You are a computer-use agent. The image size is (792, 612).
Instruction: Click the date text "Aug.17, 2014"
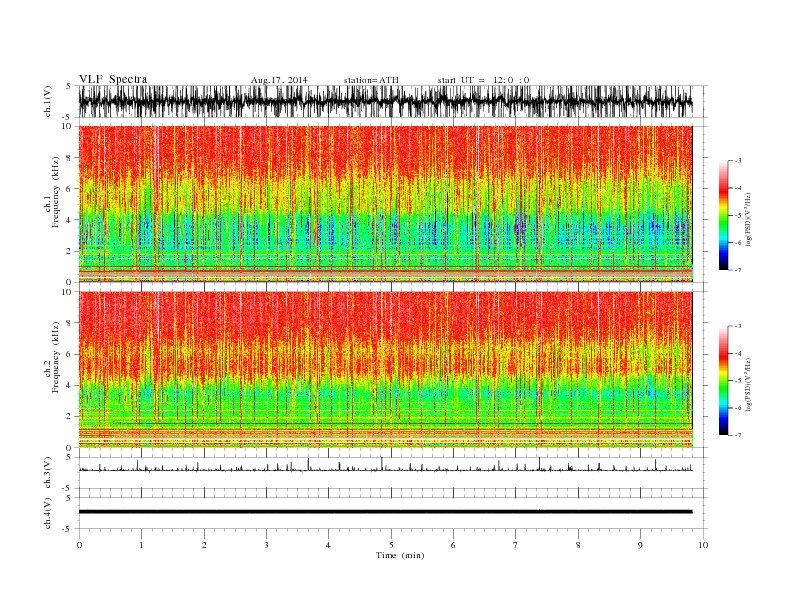[x=279, y=80]
